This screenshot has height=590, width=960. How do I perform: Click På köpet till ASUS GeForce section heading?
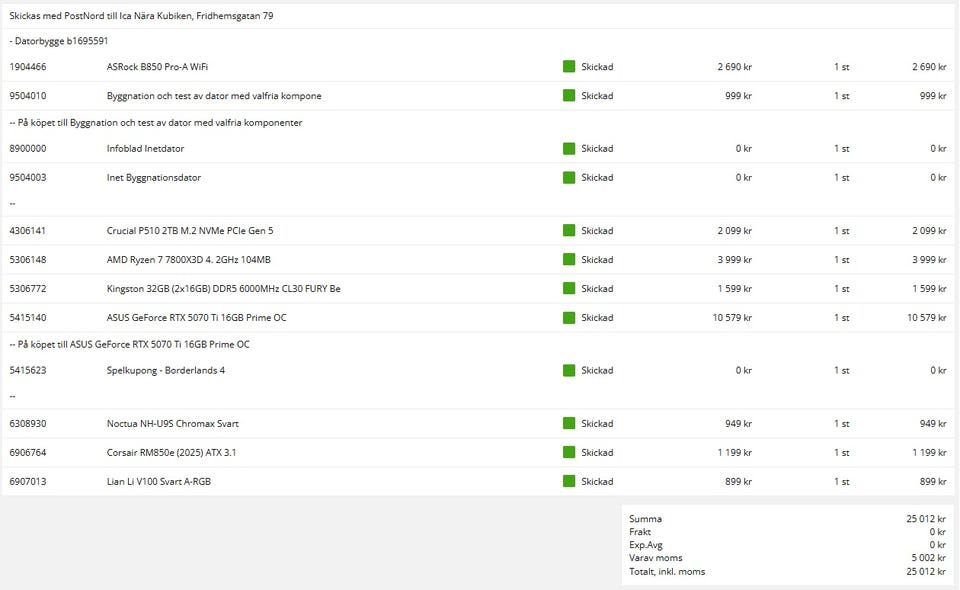[129, 345]
